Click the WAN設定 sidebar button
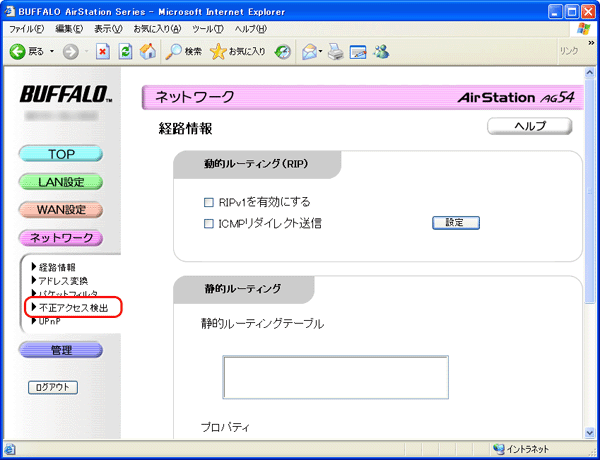 (61, 210)
